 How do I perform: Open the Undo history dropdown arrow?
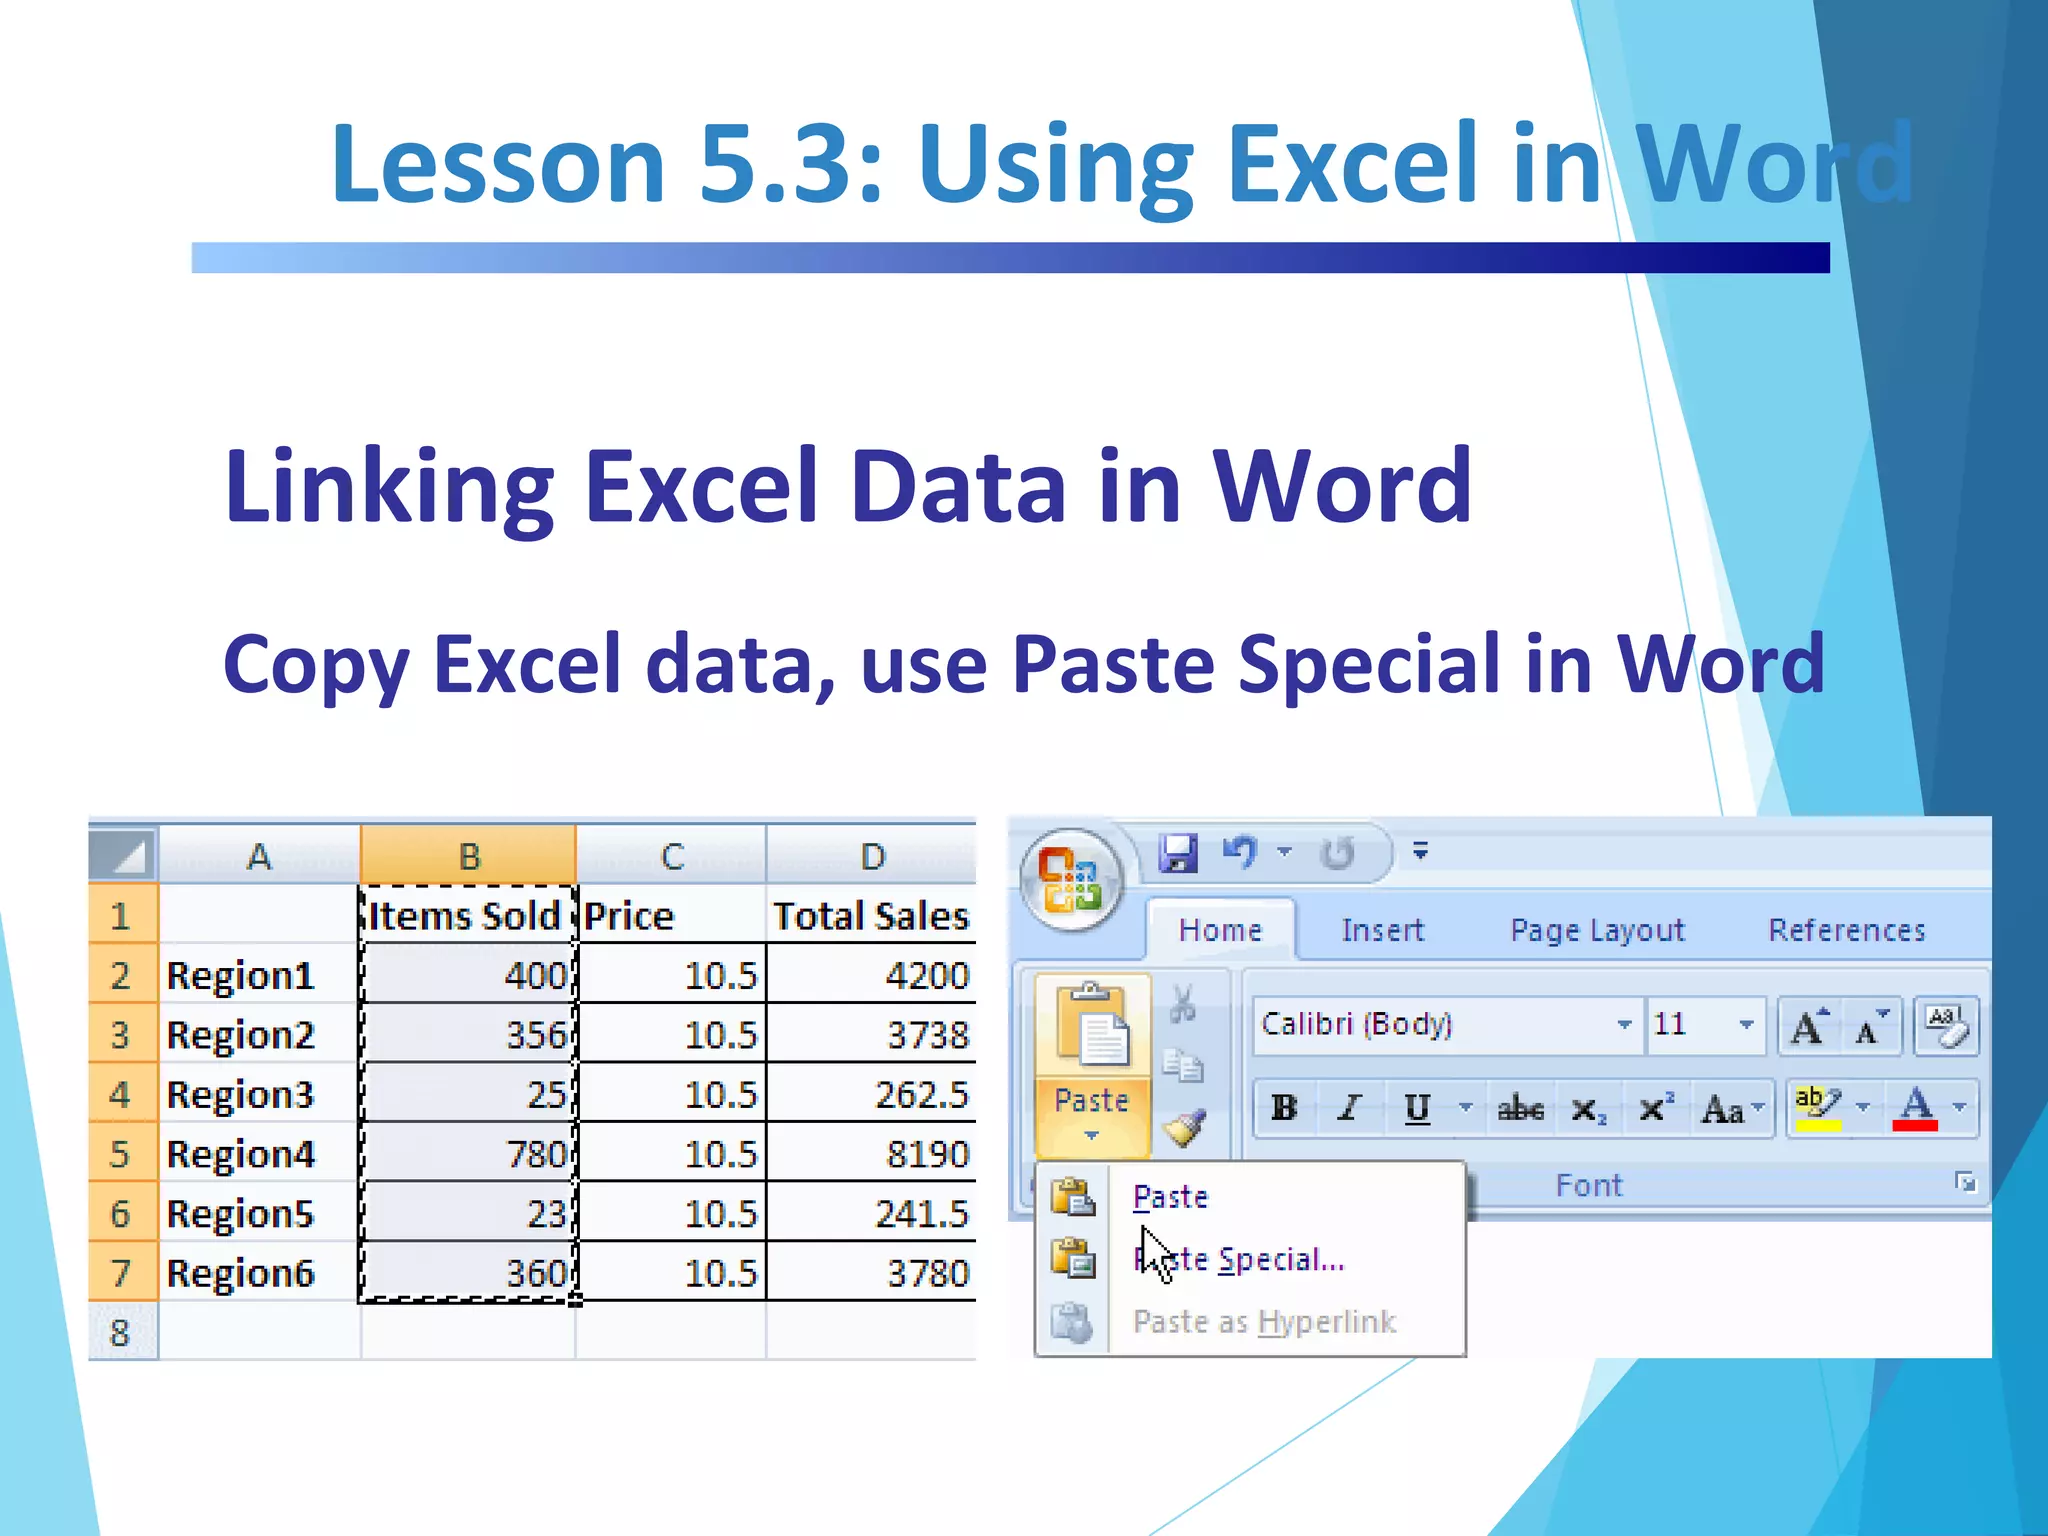pos(1285,852)
